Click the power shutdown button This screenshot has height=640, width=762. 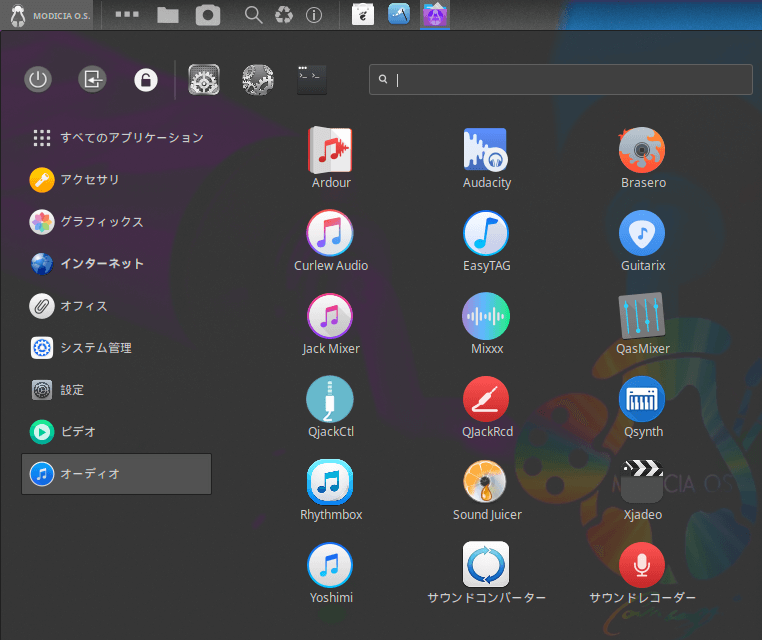38,80
